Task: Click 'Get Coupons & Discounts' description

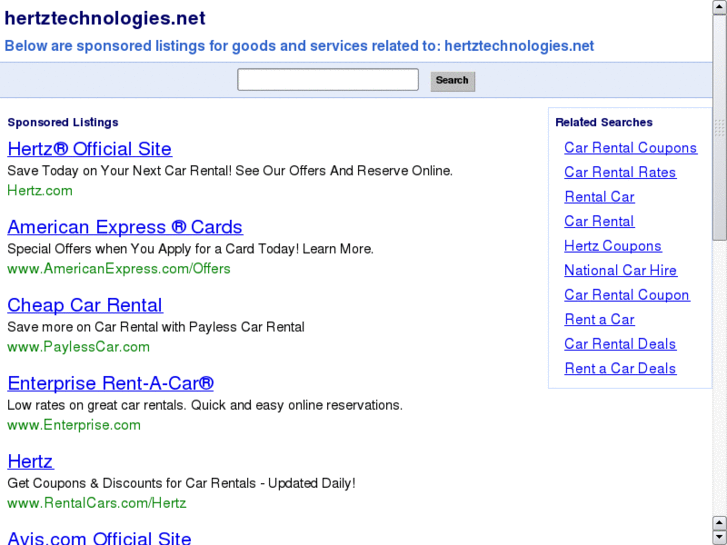Action: (x=181, y=483)
